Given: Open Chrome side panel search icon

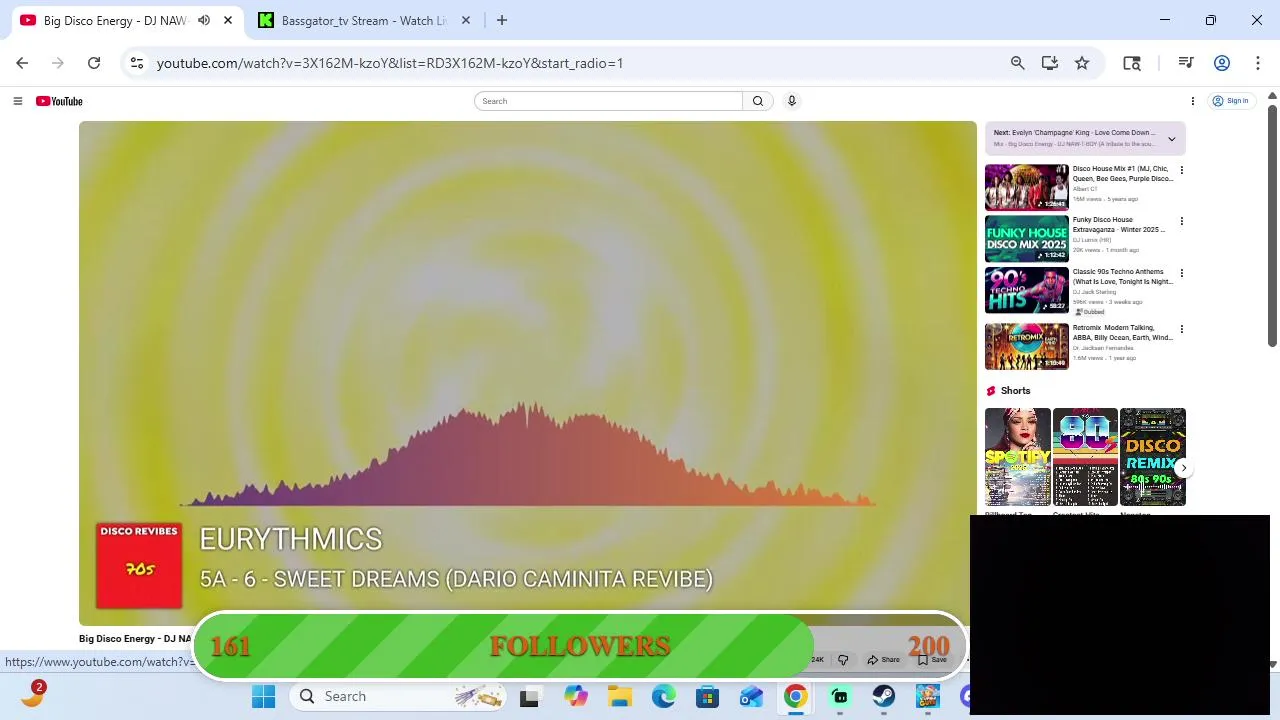Looking at the screenshot, I should (1132, 63).
